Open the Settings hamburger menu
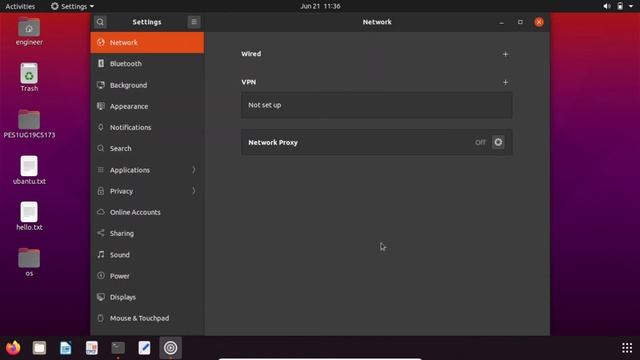 194,22
